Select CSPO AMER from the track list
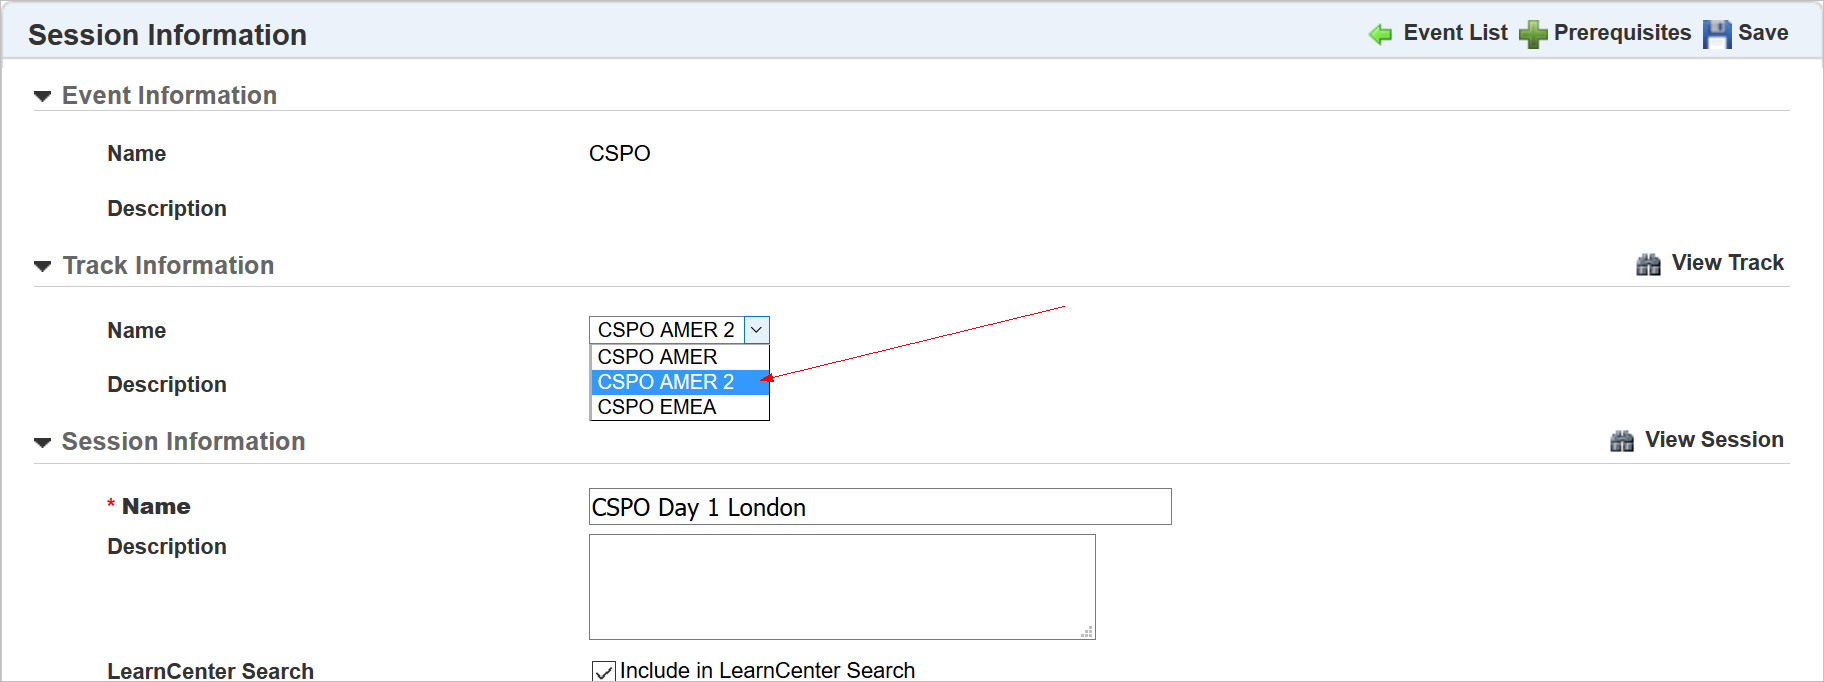 [657, 357]
